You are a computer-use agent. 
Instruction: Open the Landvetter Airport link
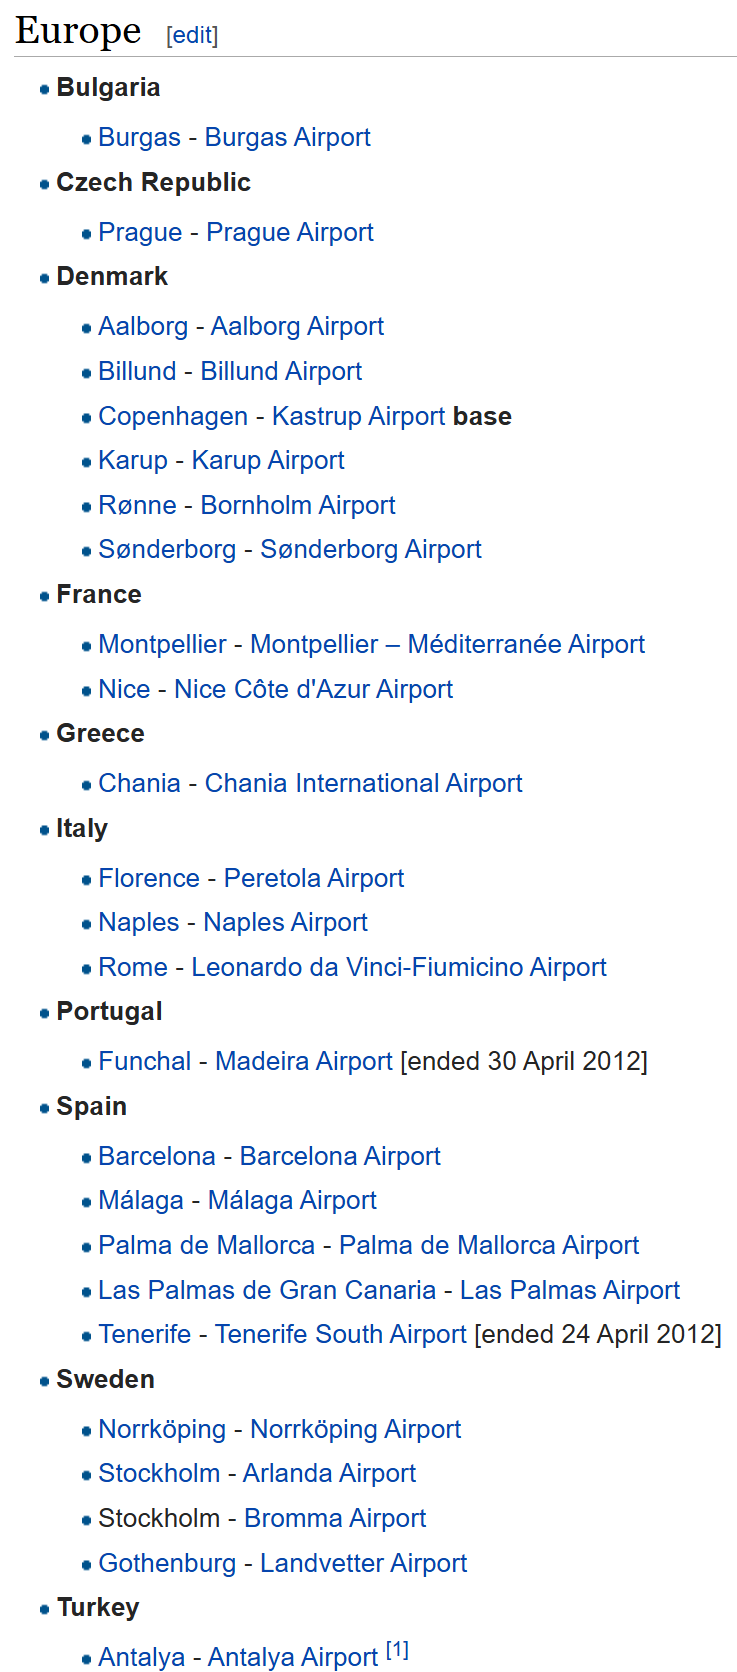click(x=363, y=1563)
